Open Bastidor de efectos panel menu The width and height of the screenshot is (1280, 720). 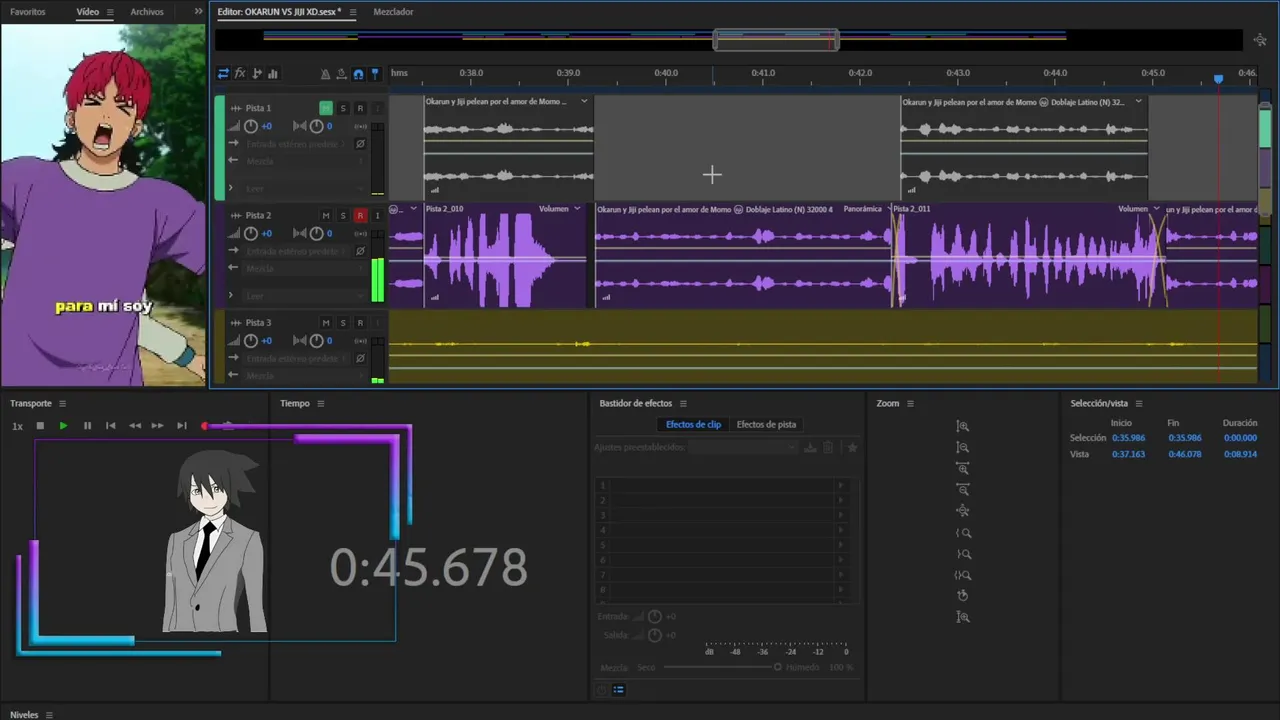coord(683,404)
